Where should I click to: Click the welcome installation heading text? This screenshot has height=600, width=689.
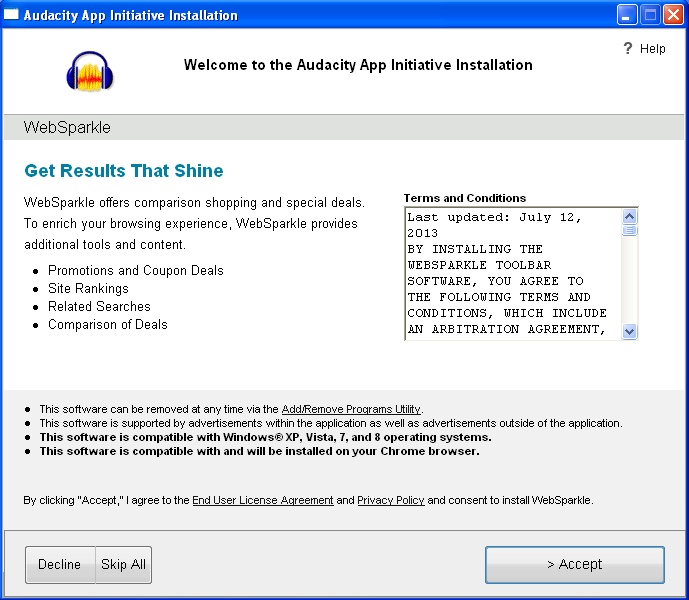click(x=358, y=65)
